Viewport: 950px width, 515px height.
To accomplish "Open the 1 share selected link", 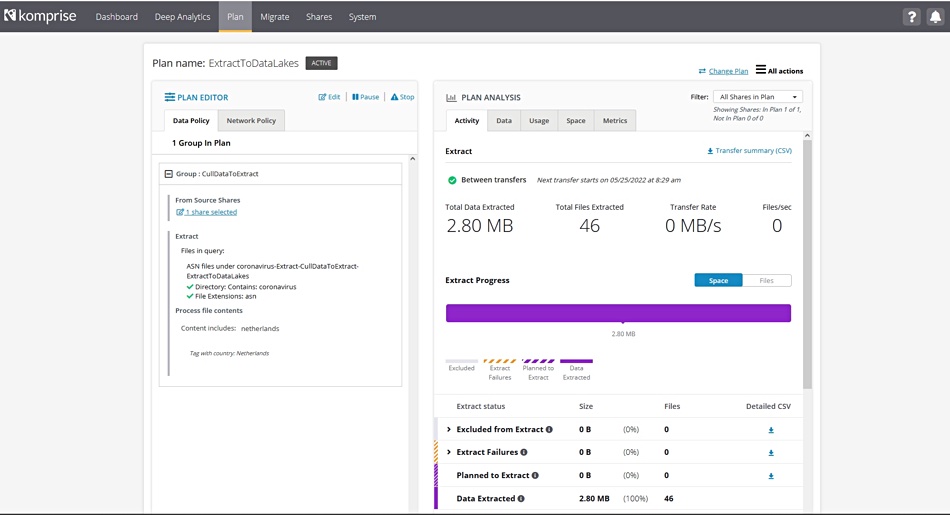I will pos(207,212).
